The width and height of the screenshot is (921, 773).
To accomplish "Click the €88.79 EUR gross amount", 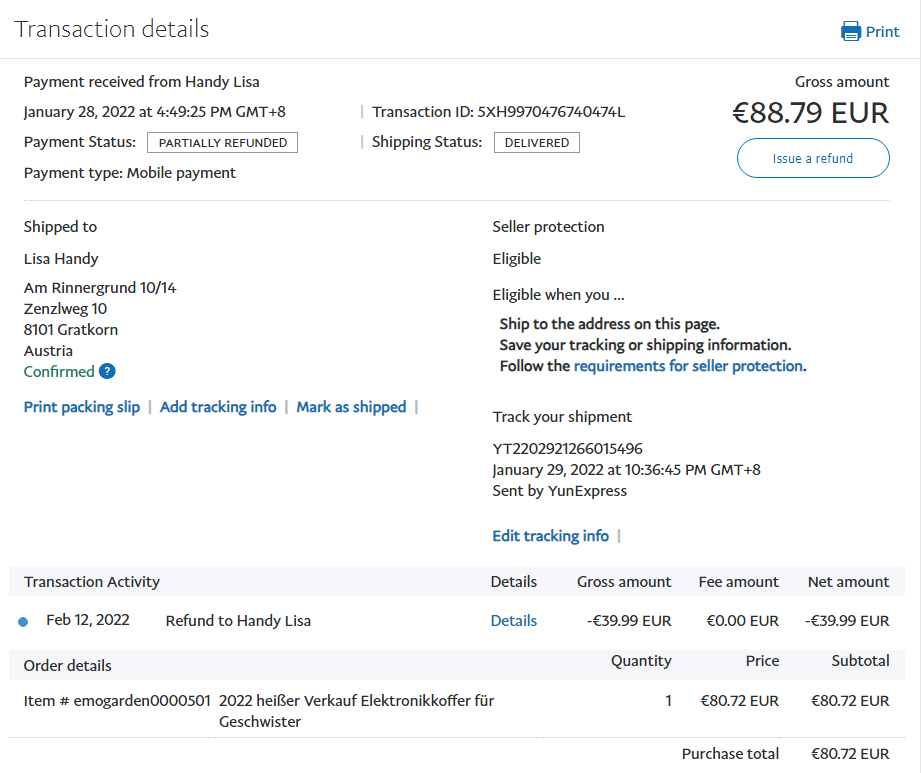I will click(810, 113).
